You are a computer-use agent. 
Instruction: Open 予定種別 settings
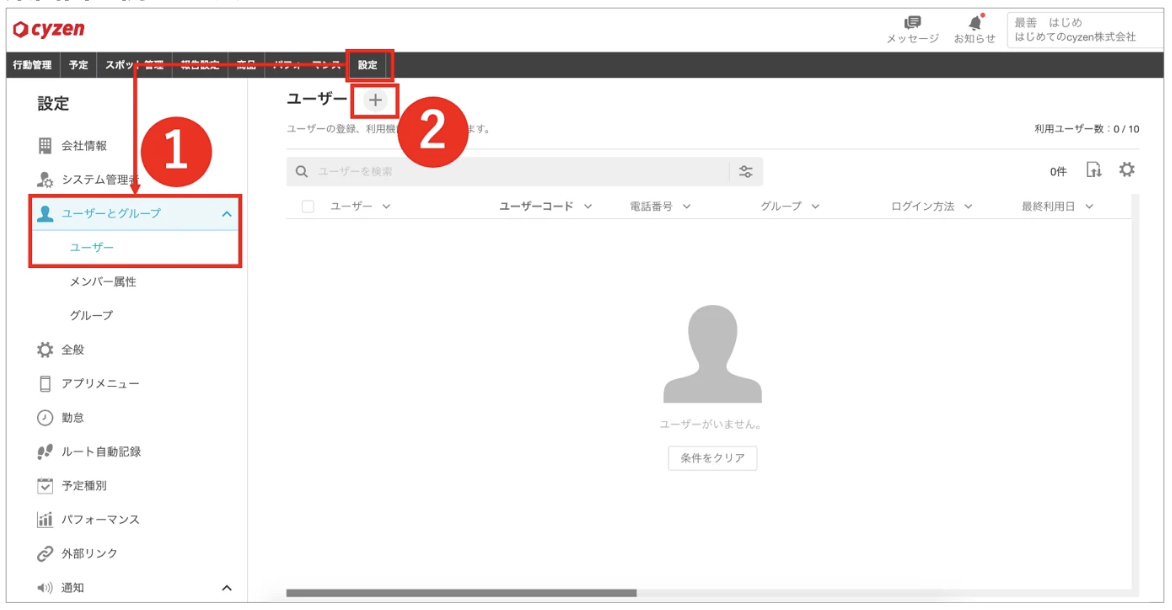point(84,485)
